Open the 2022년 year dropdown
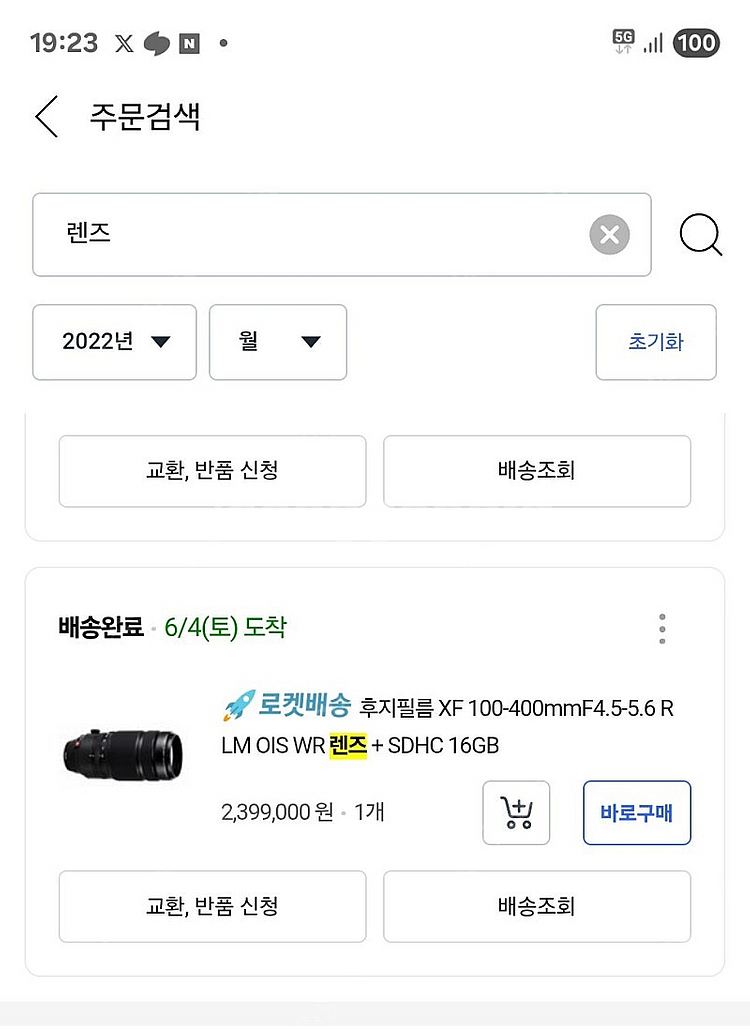The image size is (750, 1029). [114, 342]
